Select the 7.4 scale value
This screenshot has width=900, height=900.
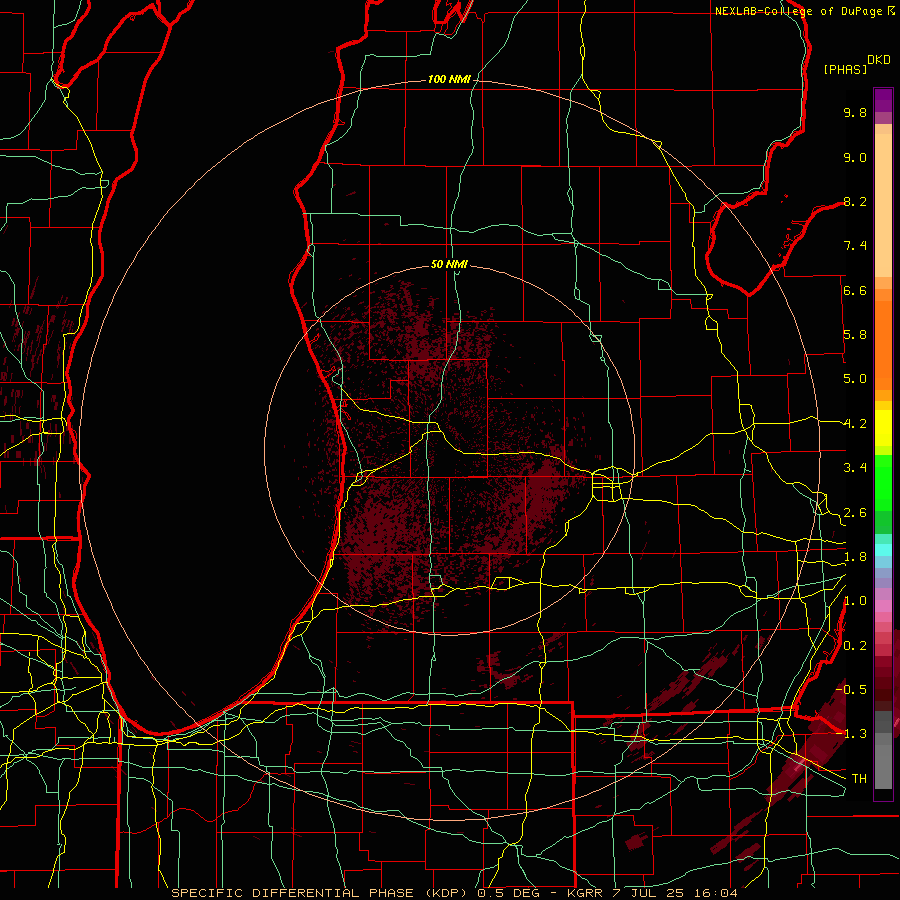855,246
